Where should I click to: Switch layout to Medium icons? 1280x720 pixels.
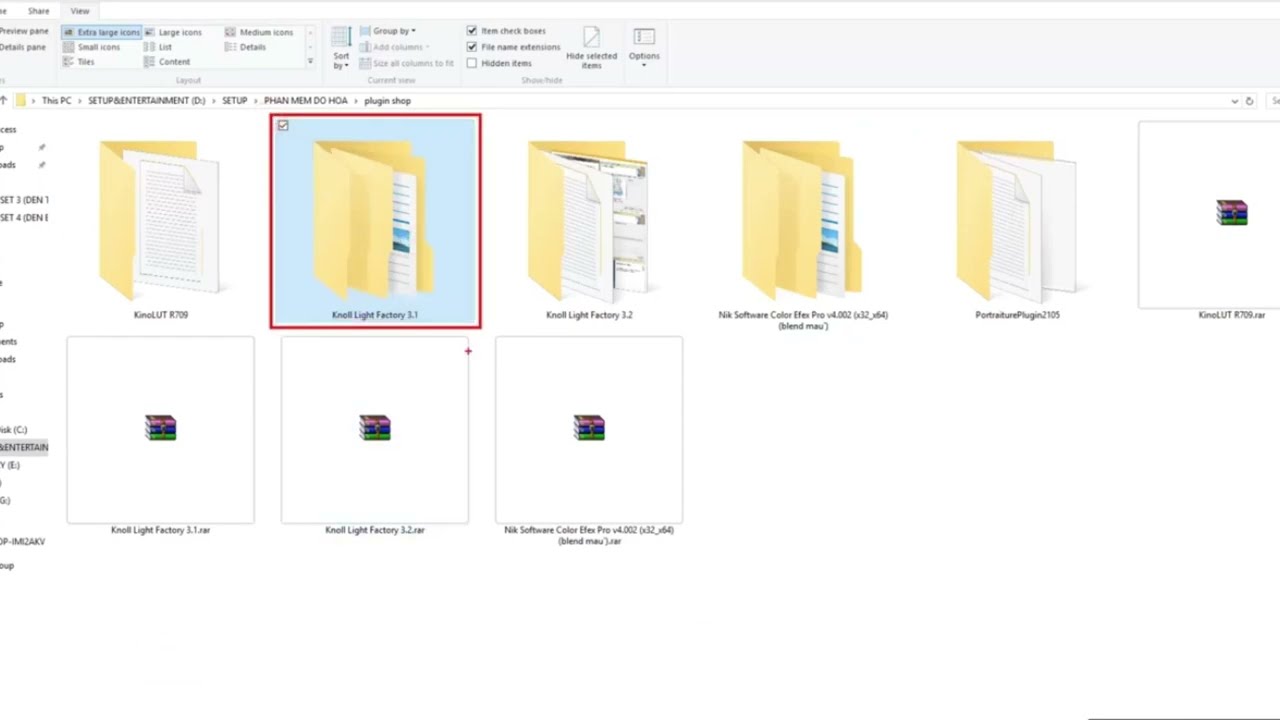[x=259, y=32]
